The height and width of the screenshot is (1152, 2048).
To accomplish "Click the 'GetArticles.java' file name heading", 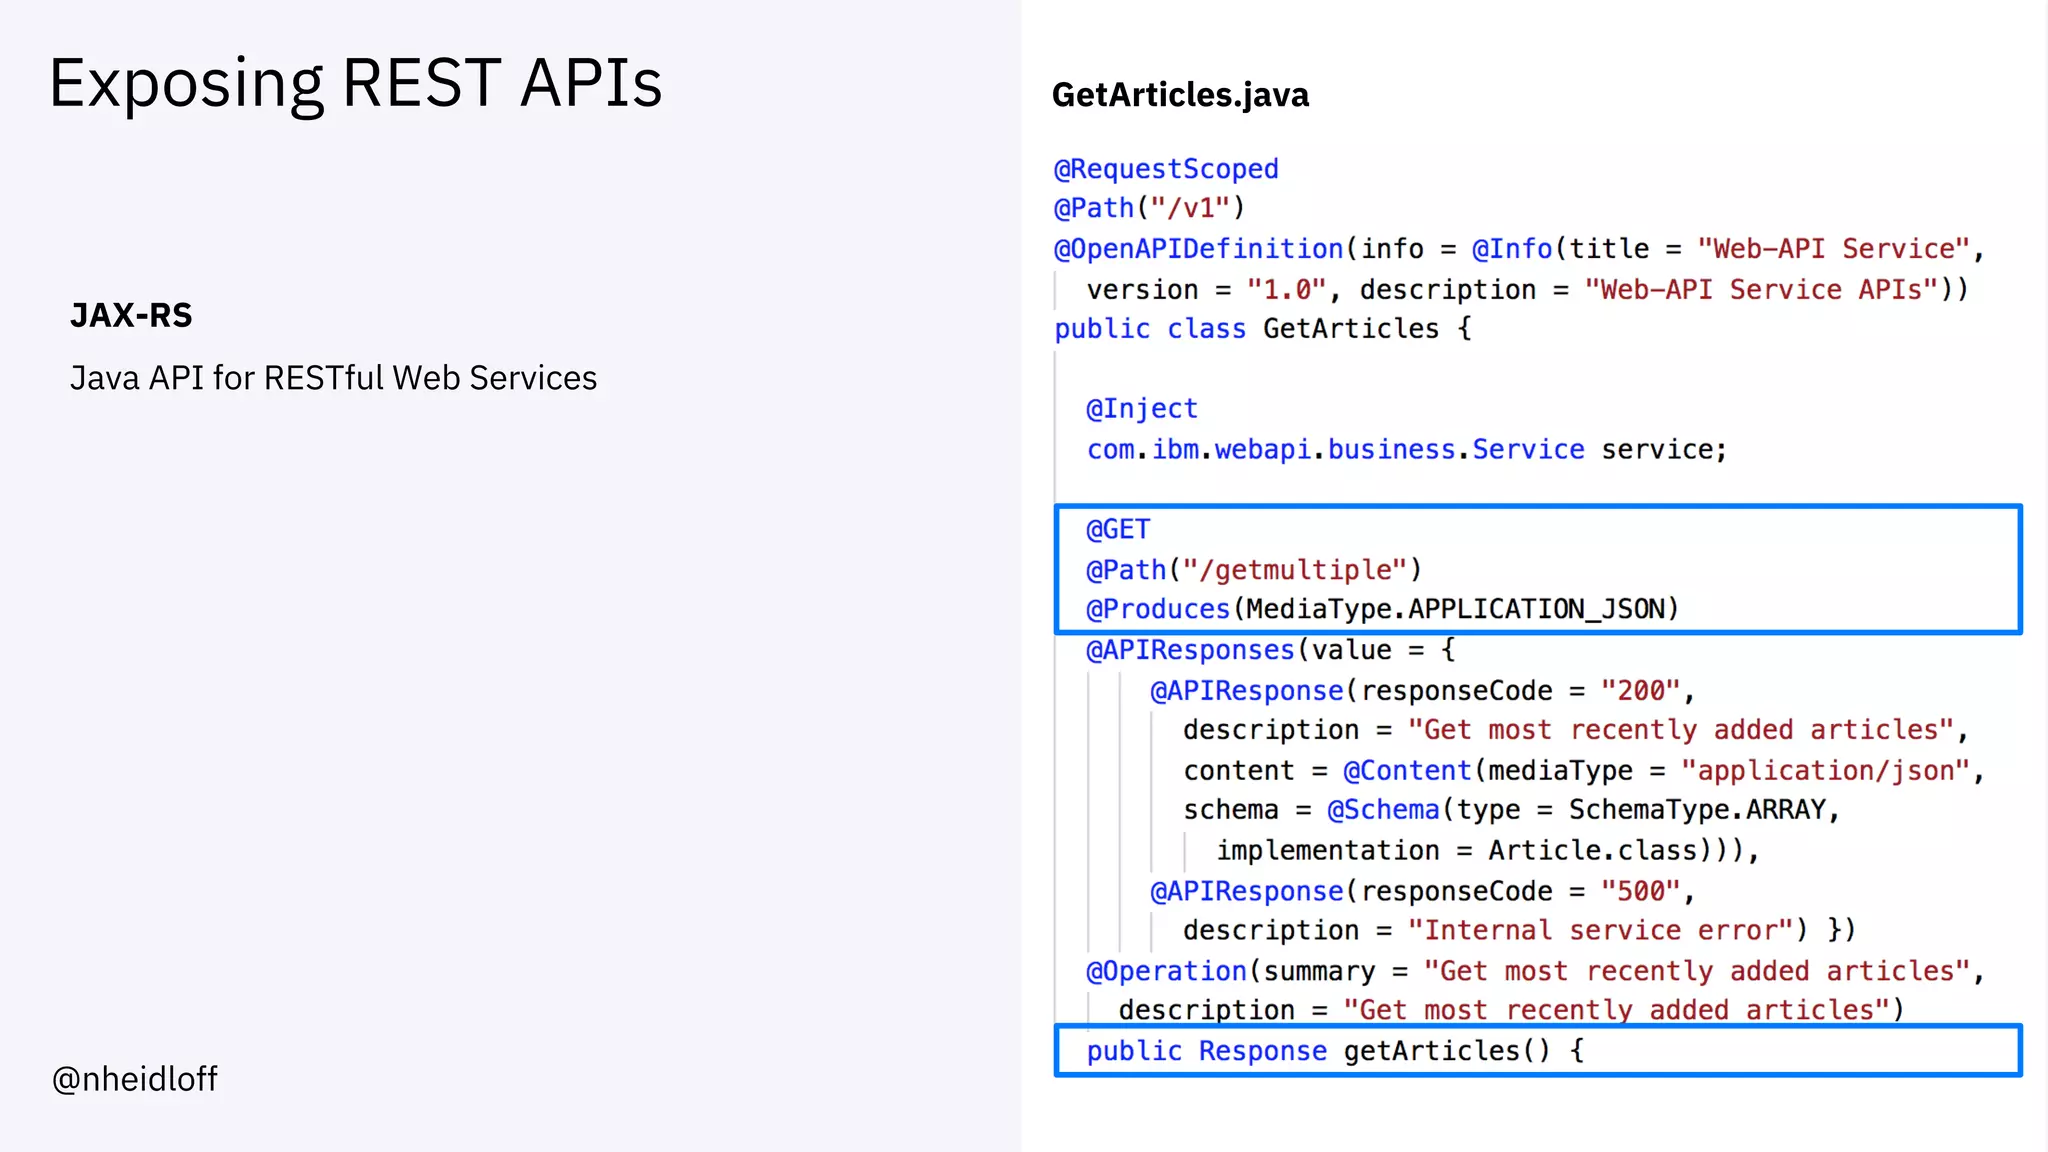I will (1180, 95).
